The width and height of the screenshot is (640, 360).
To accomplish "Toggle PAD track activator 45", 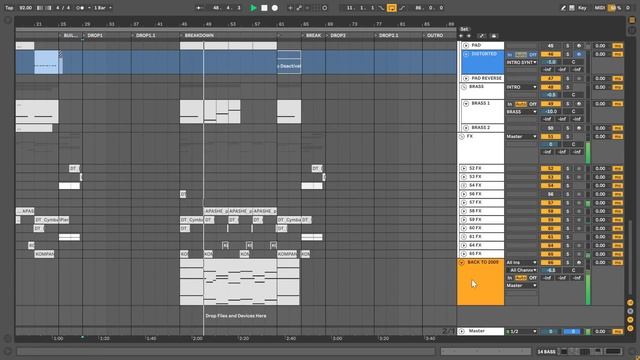I will pos(551,46).
